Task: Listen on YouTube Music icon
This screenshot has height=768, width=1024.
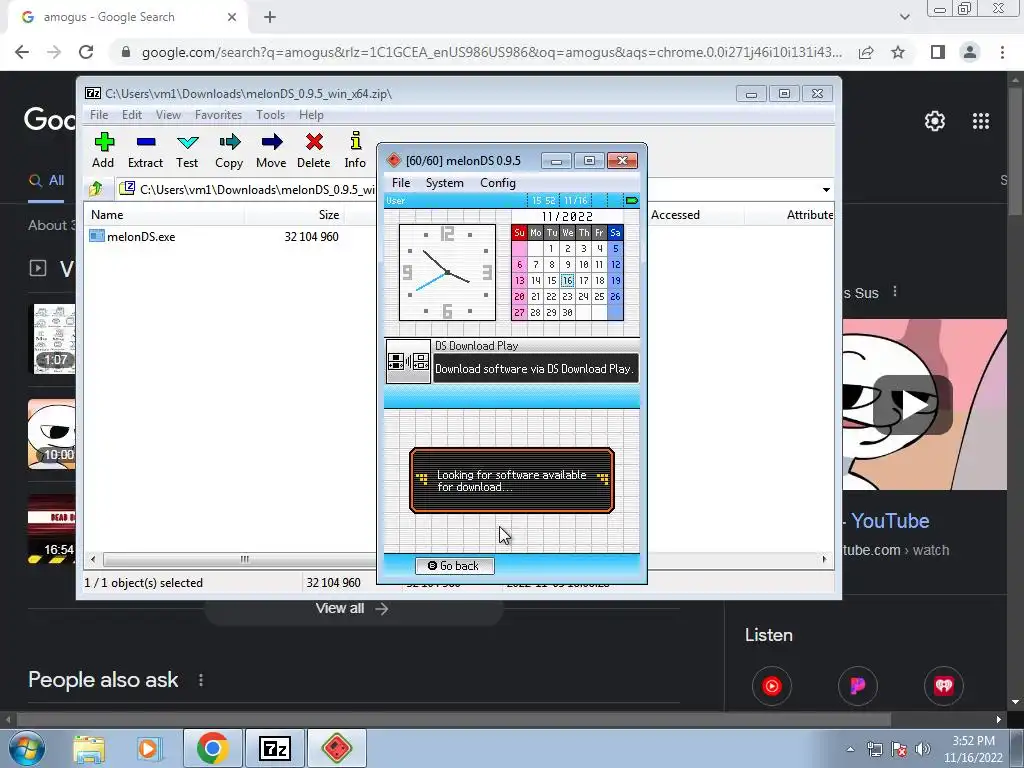Action: [x=771, y=686]
